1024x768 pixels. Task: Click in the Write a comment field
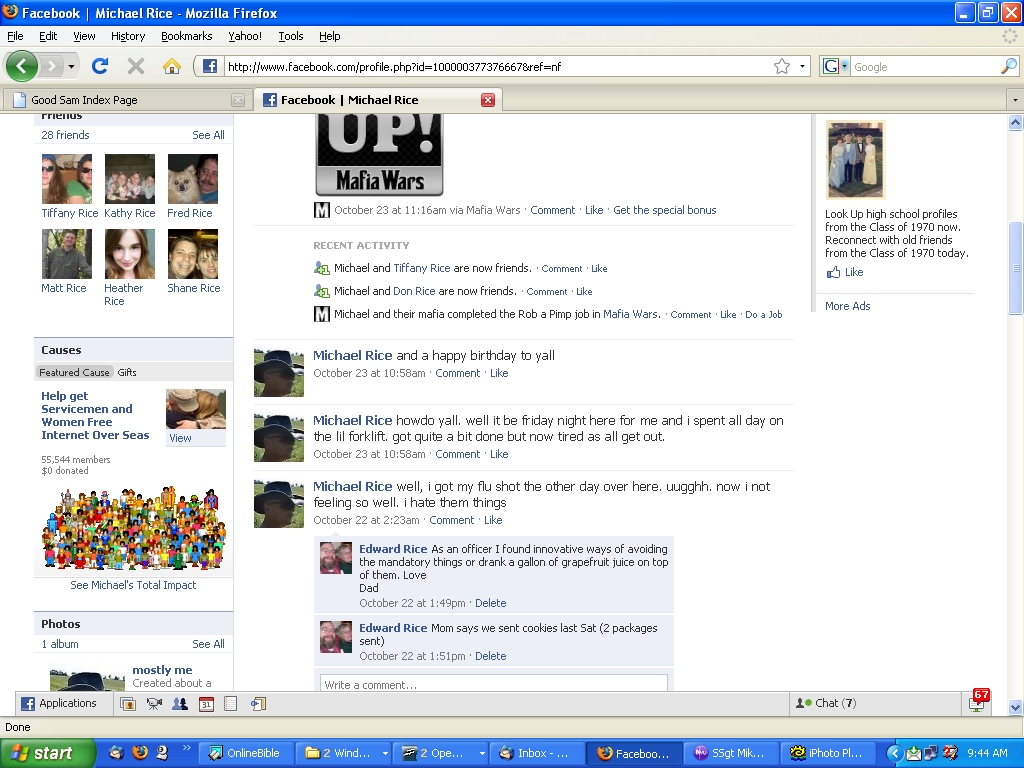tap(494, 684)
